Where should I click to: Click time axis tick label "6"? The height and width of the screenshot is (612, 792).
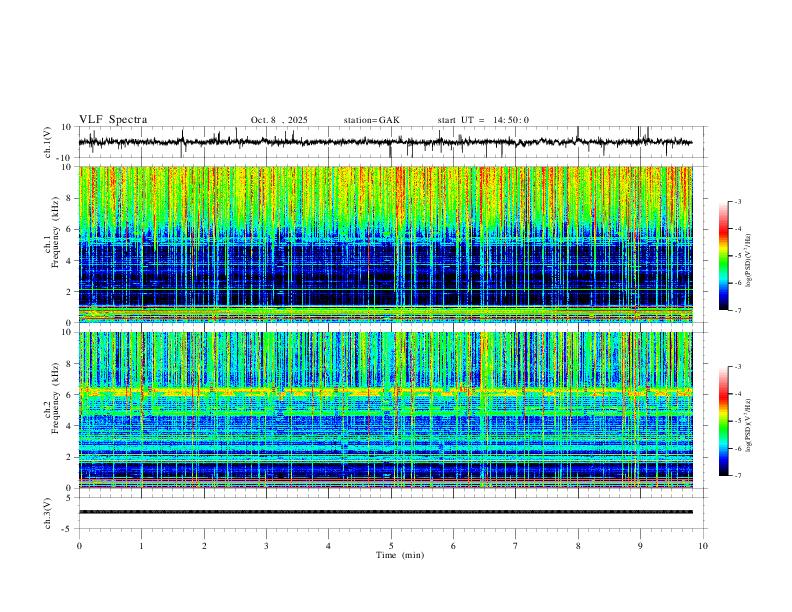[453, 546]
